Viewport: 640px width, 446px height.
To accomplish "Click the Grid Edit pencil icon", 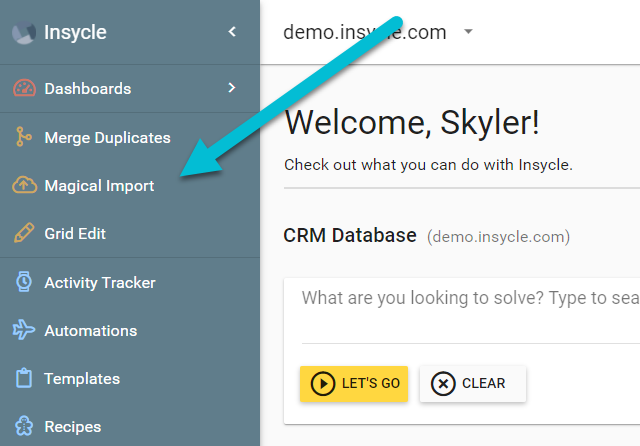I will point(24,233).
